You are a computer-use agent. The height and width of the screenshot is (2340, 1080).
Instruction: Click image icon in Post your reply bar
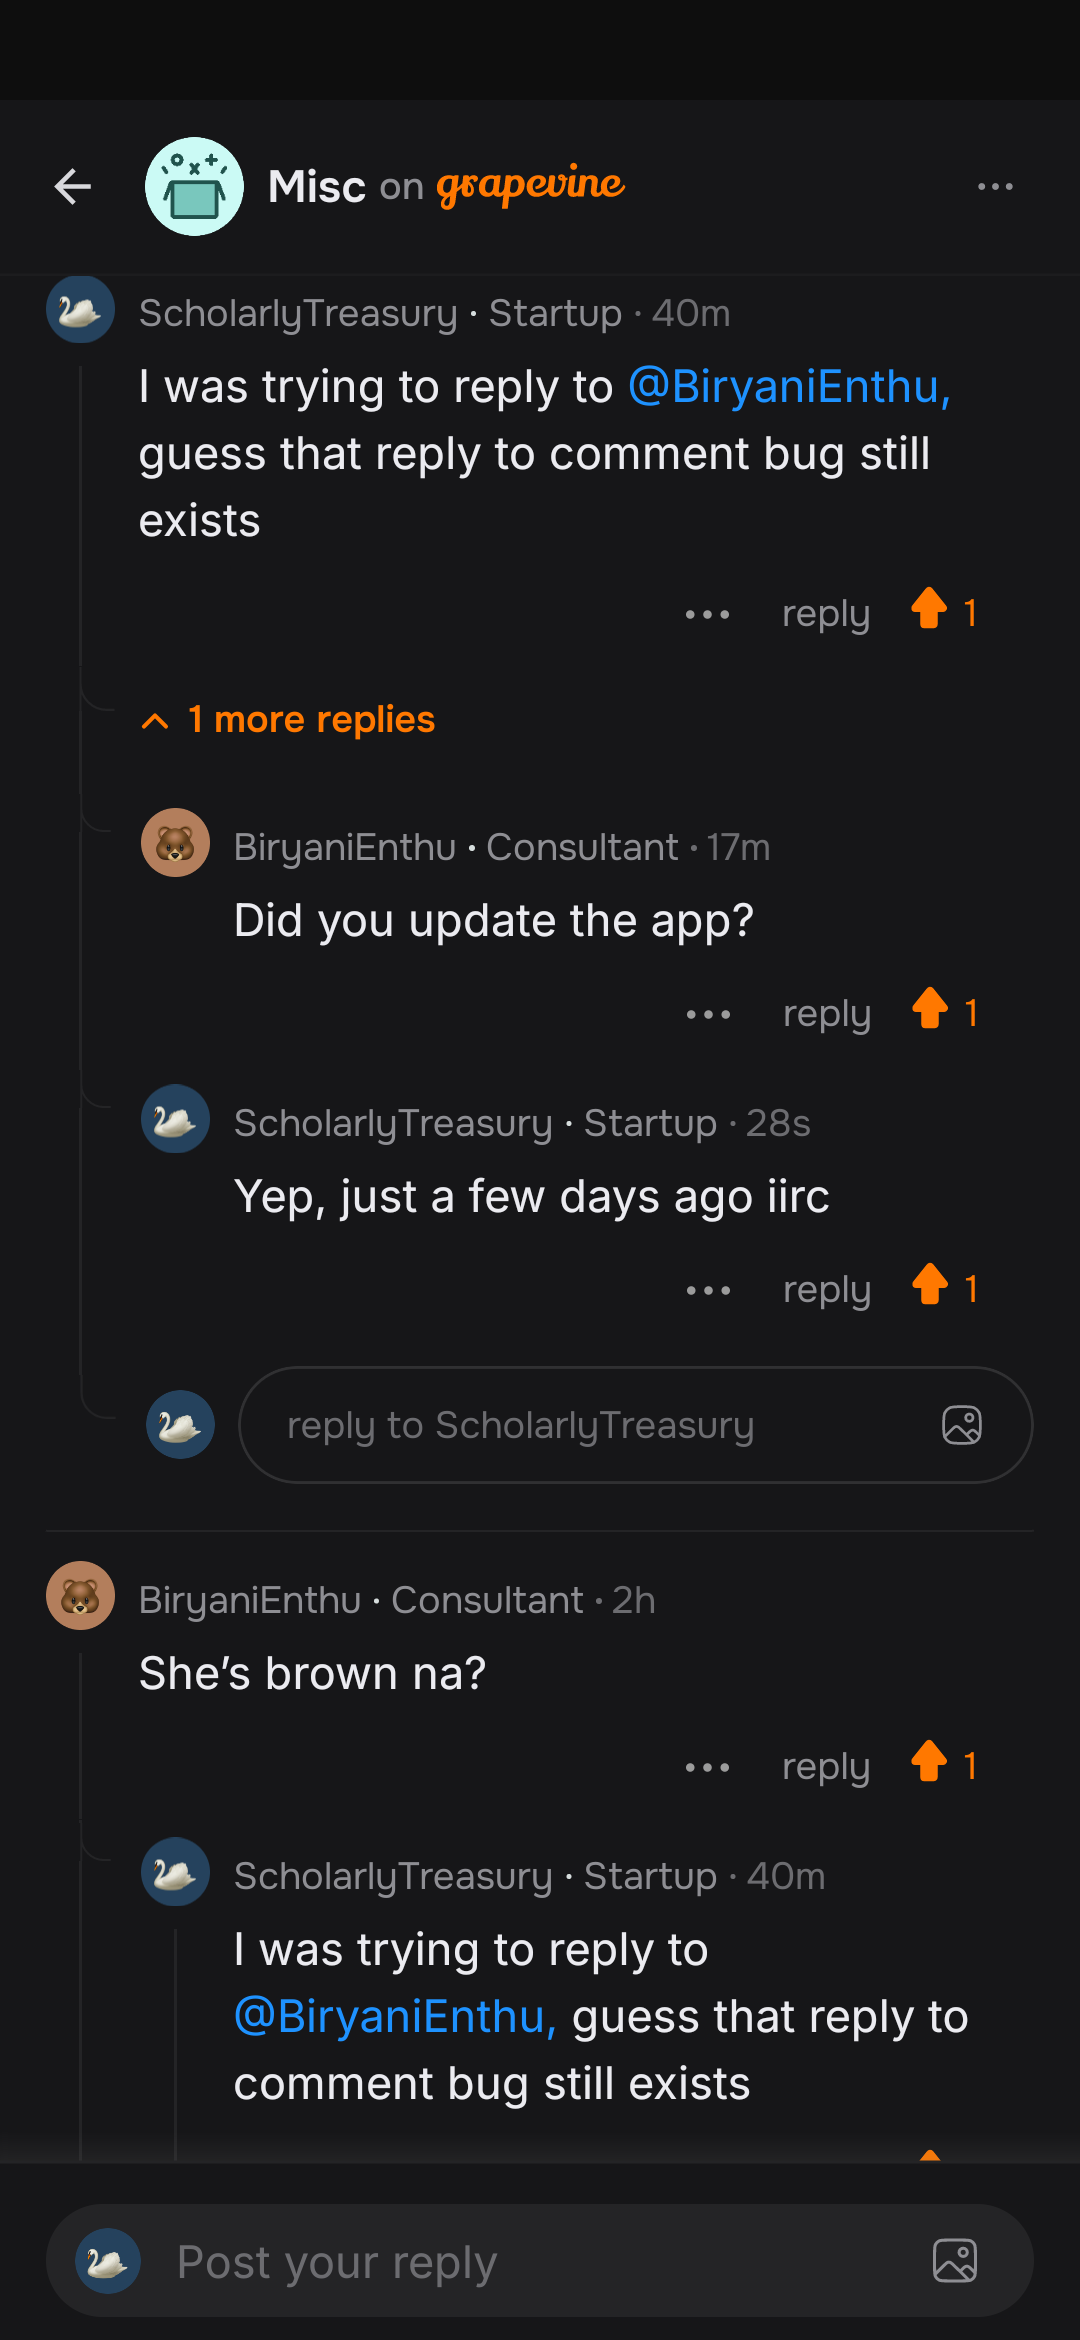coord(955,2260)
